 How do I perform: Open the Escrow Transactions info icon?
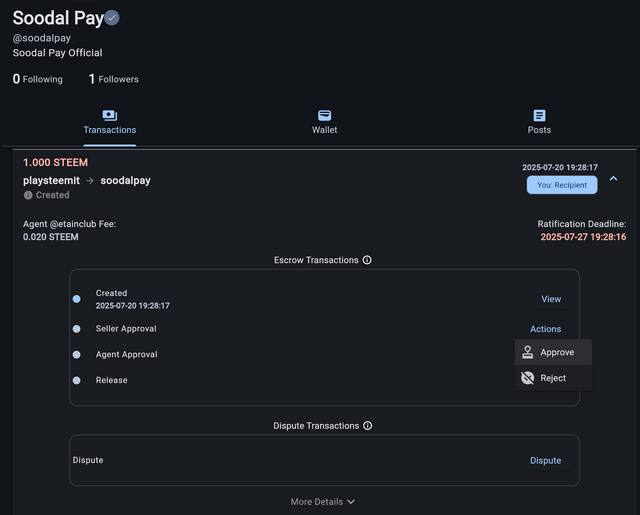point(367,260)
